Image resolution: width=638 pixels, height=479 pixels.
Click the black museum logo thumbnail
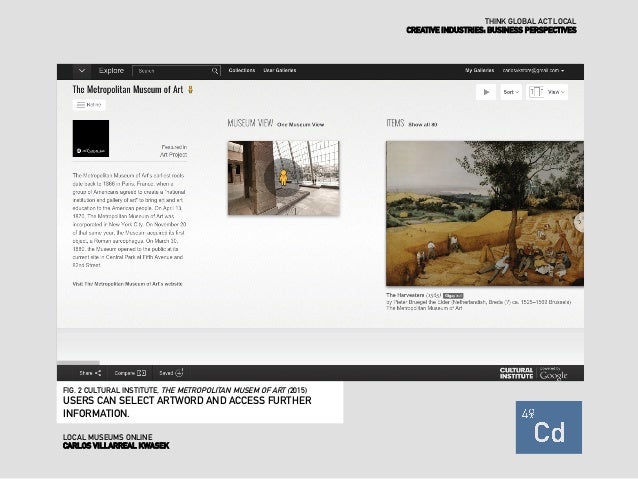coord(91,138)
